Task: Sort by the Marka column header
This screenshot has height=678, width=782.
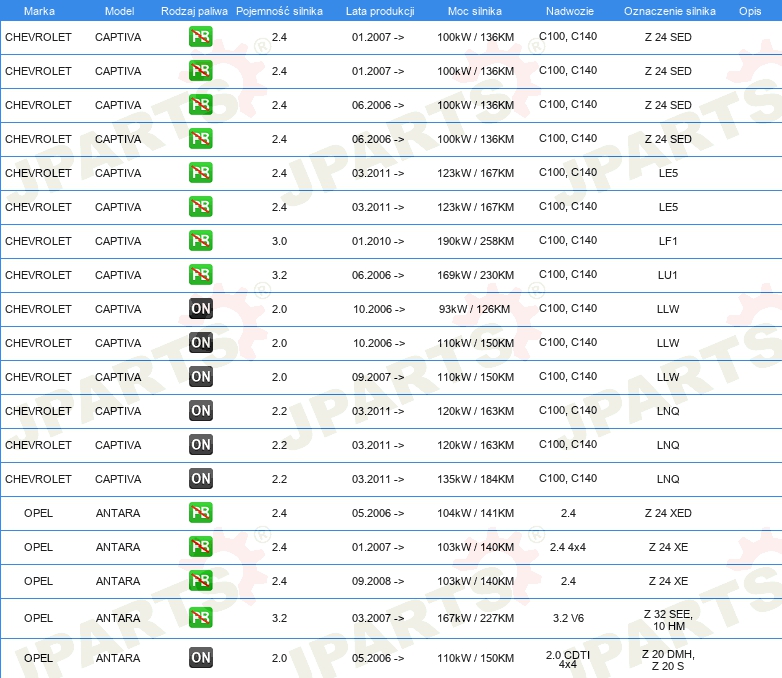Action: (x=39, y=10)
